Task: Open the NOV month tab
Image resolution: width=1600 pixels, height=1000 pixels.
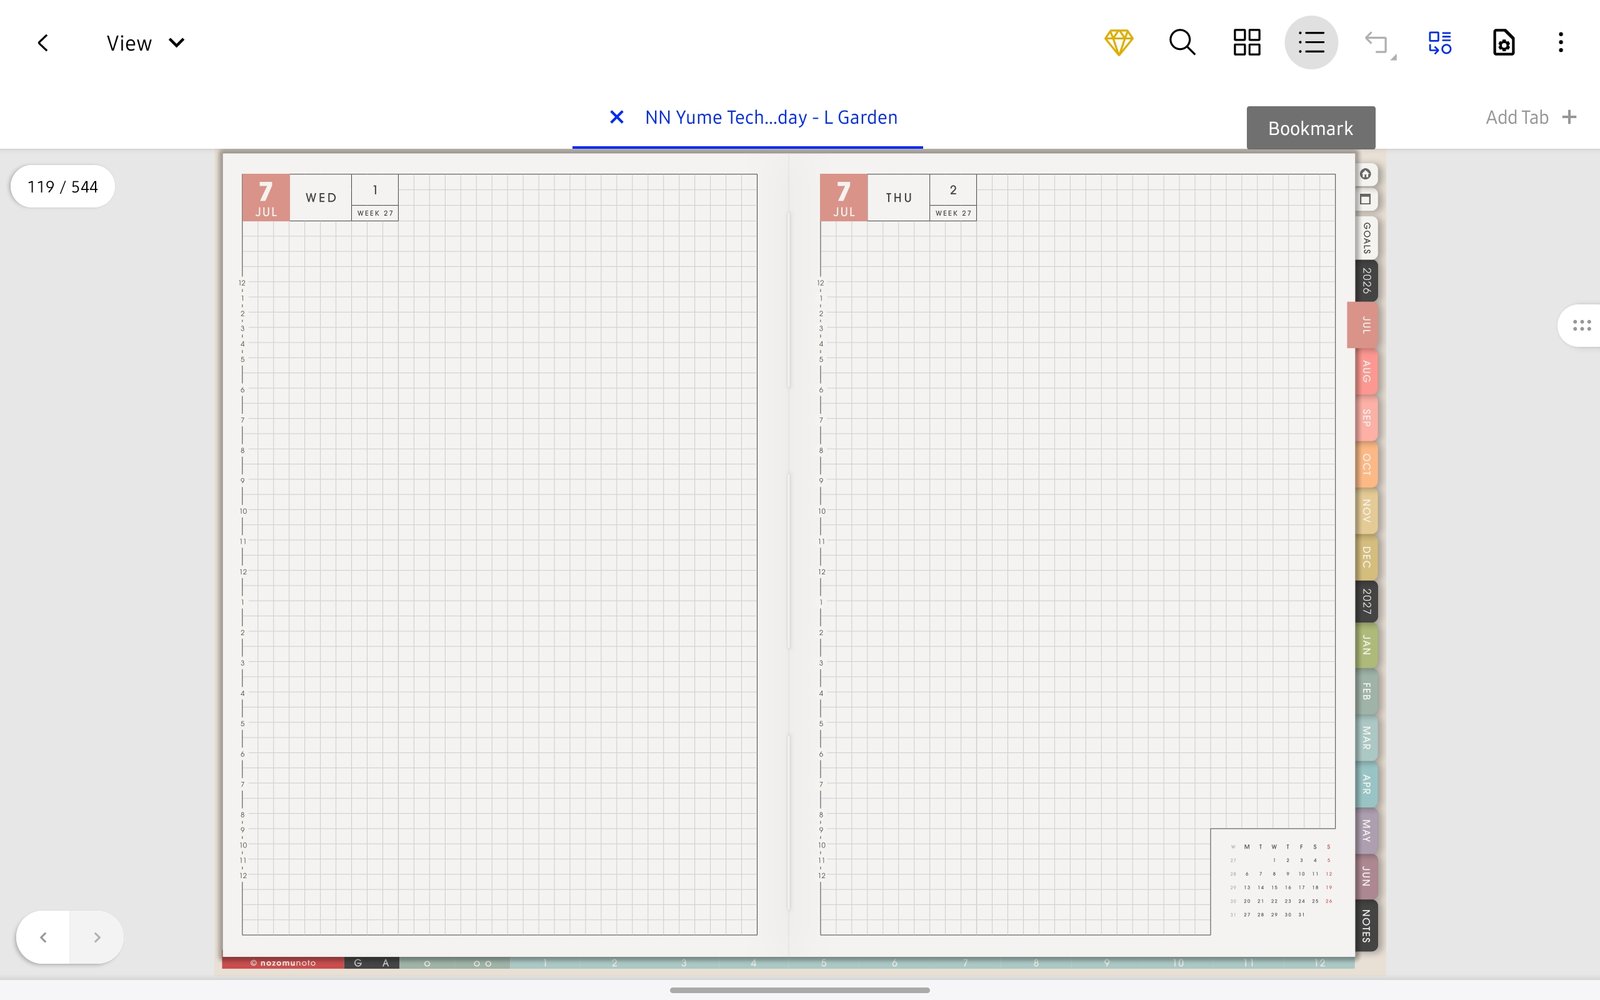Action: click(x=1367, y=511)
